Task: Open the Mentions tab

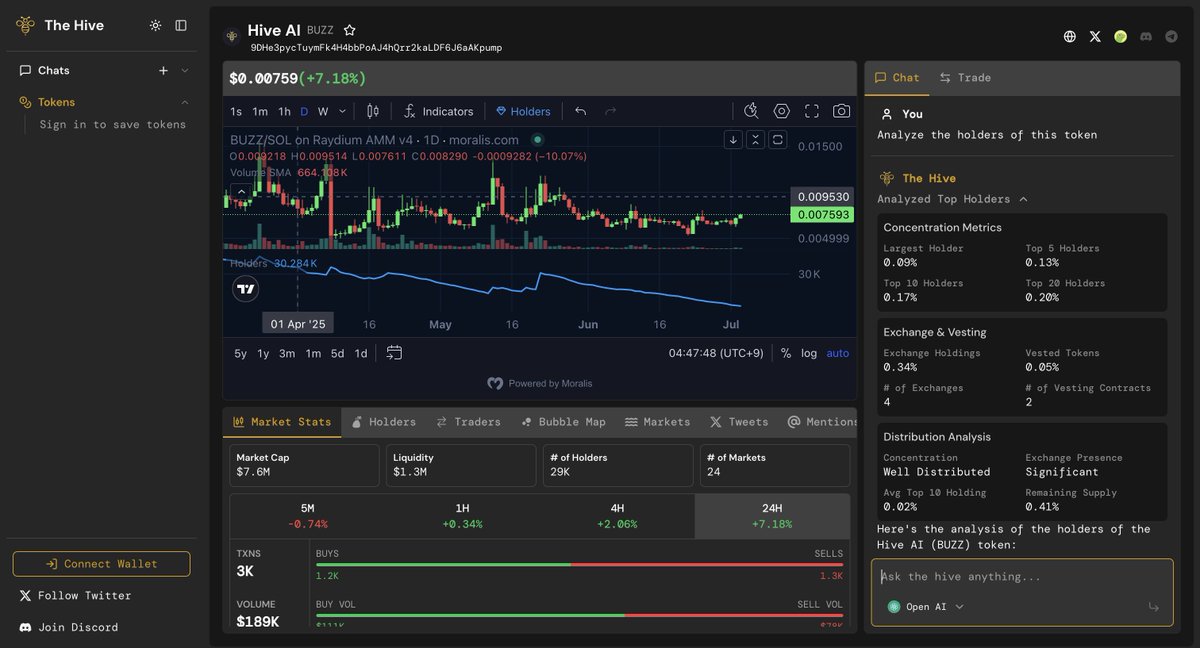Action: pos(822,422)
